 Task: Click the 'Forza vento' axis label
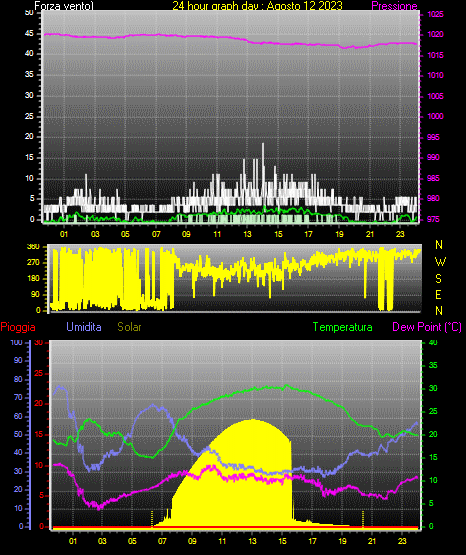[x=64, y=6]
